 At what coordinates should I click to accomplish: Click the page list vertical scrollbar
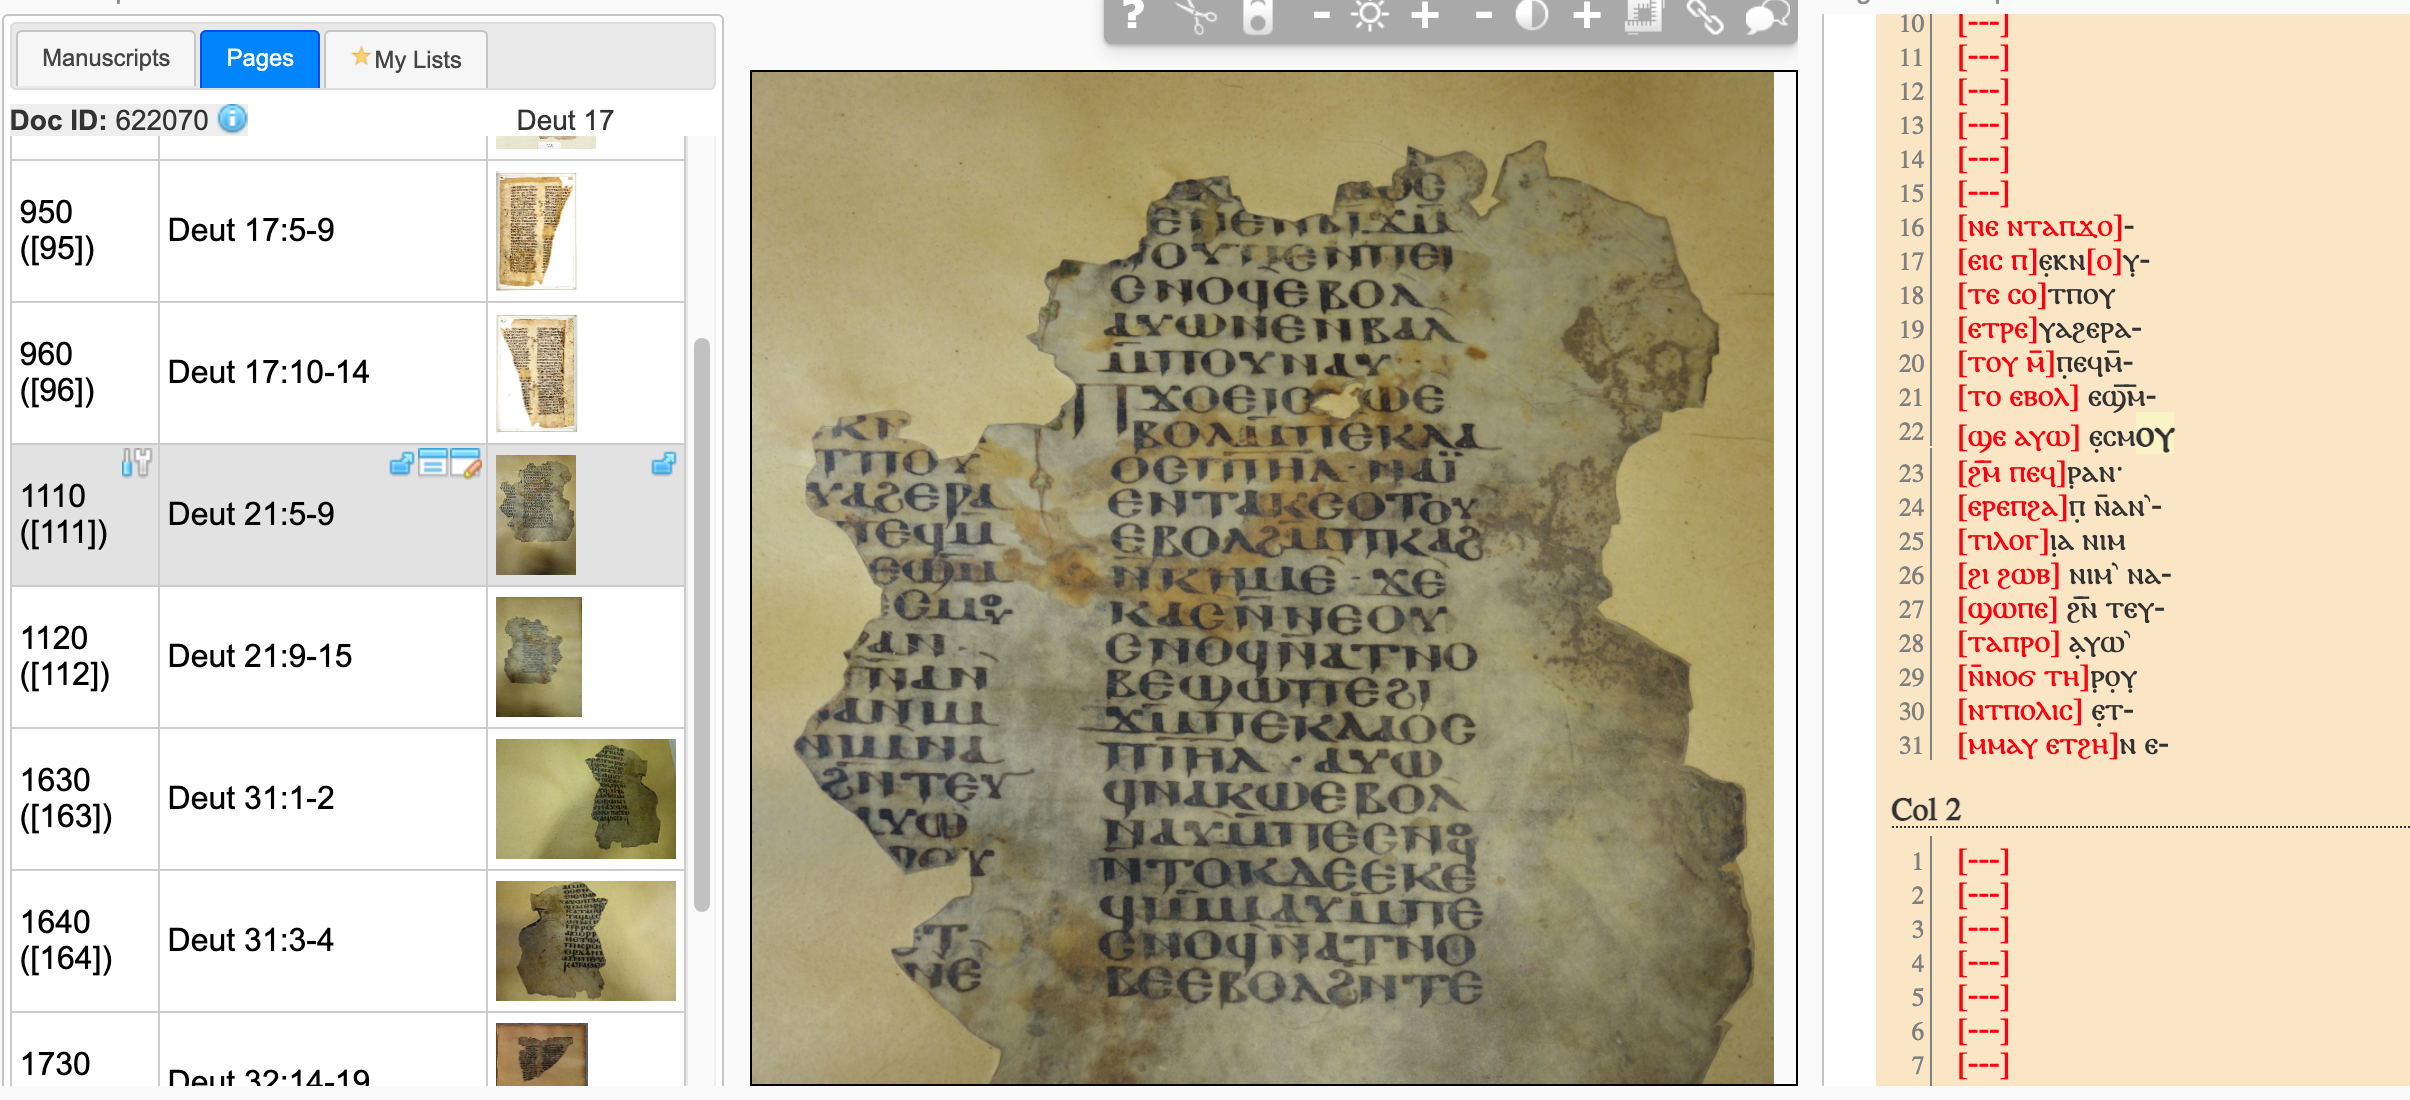[702, 624]
